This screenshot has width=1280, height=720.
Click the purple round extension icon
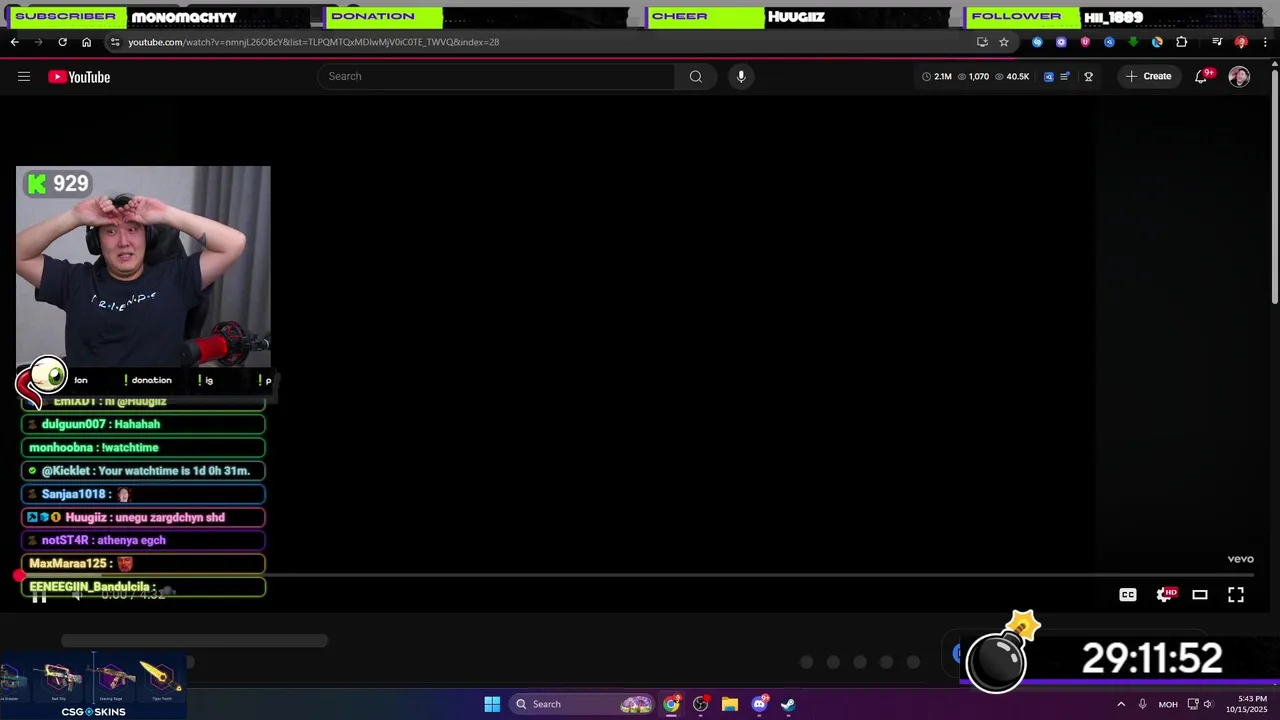click(x=1061, y=42)
